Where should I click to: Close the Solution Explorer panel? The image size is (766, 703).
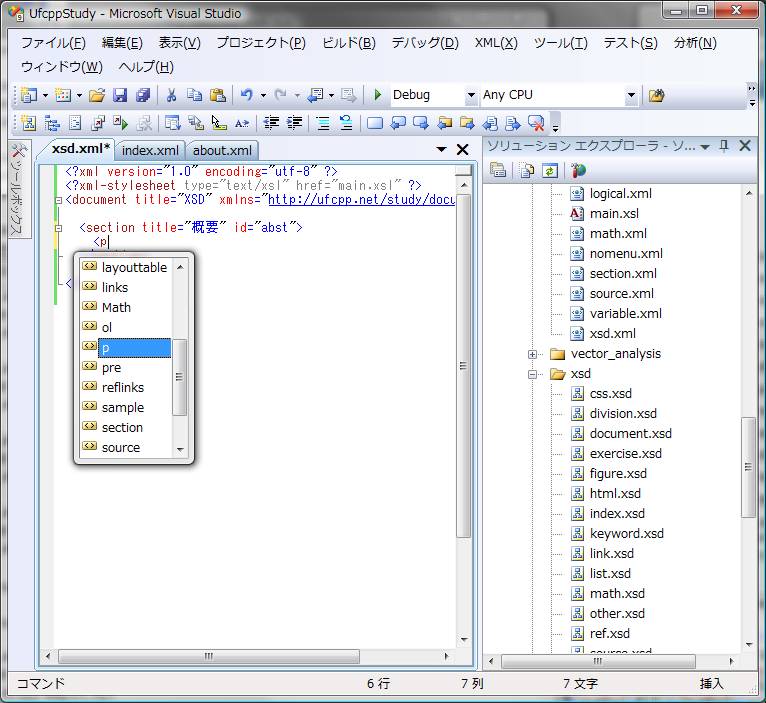(745, 146)
